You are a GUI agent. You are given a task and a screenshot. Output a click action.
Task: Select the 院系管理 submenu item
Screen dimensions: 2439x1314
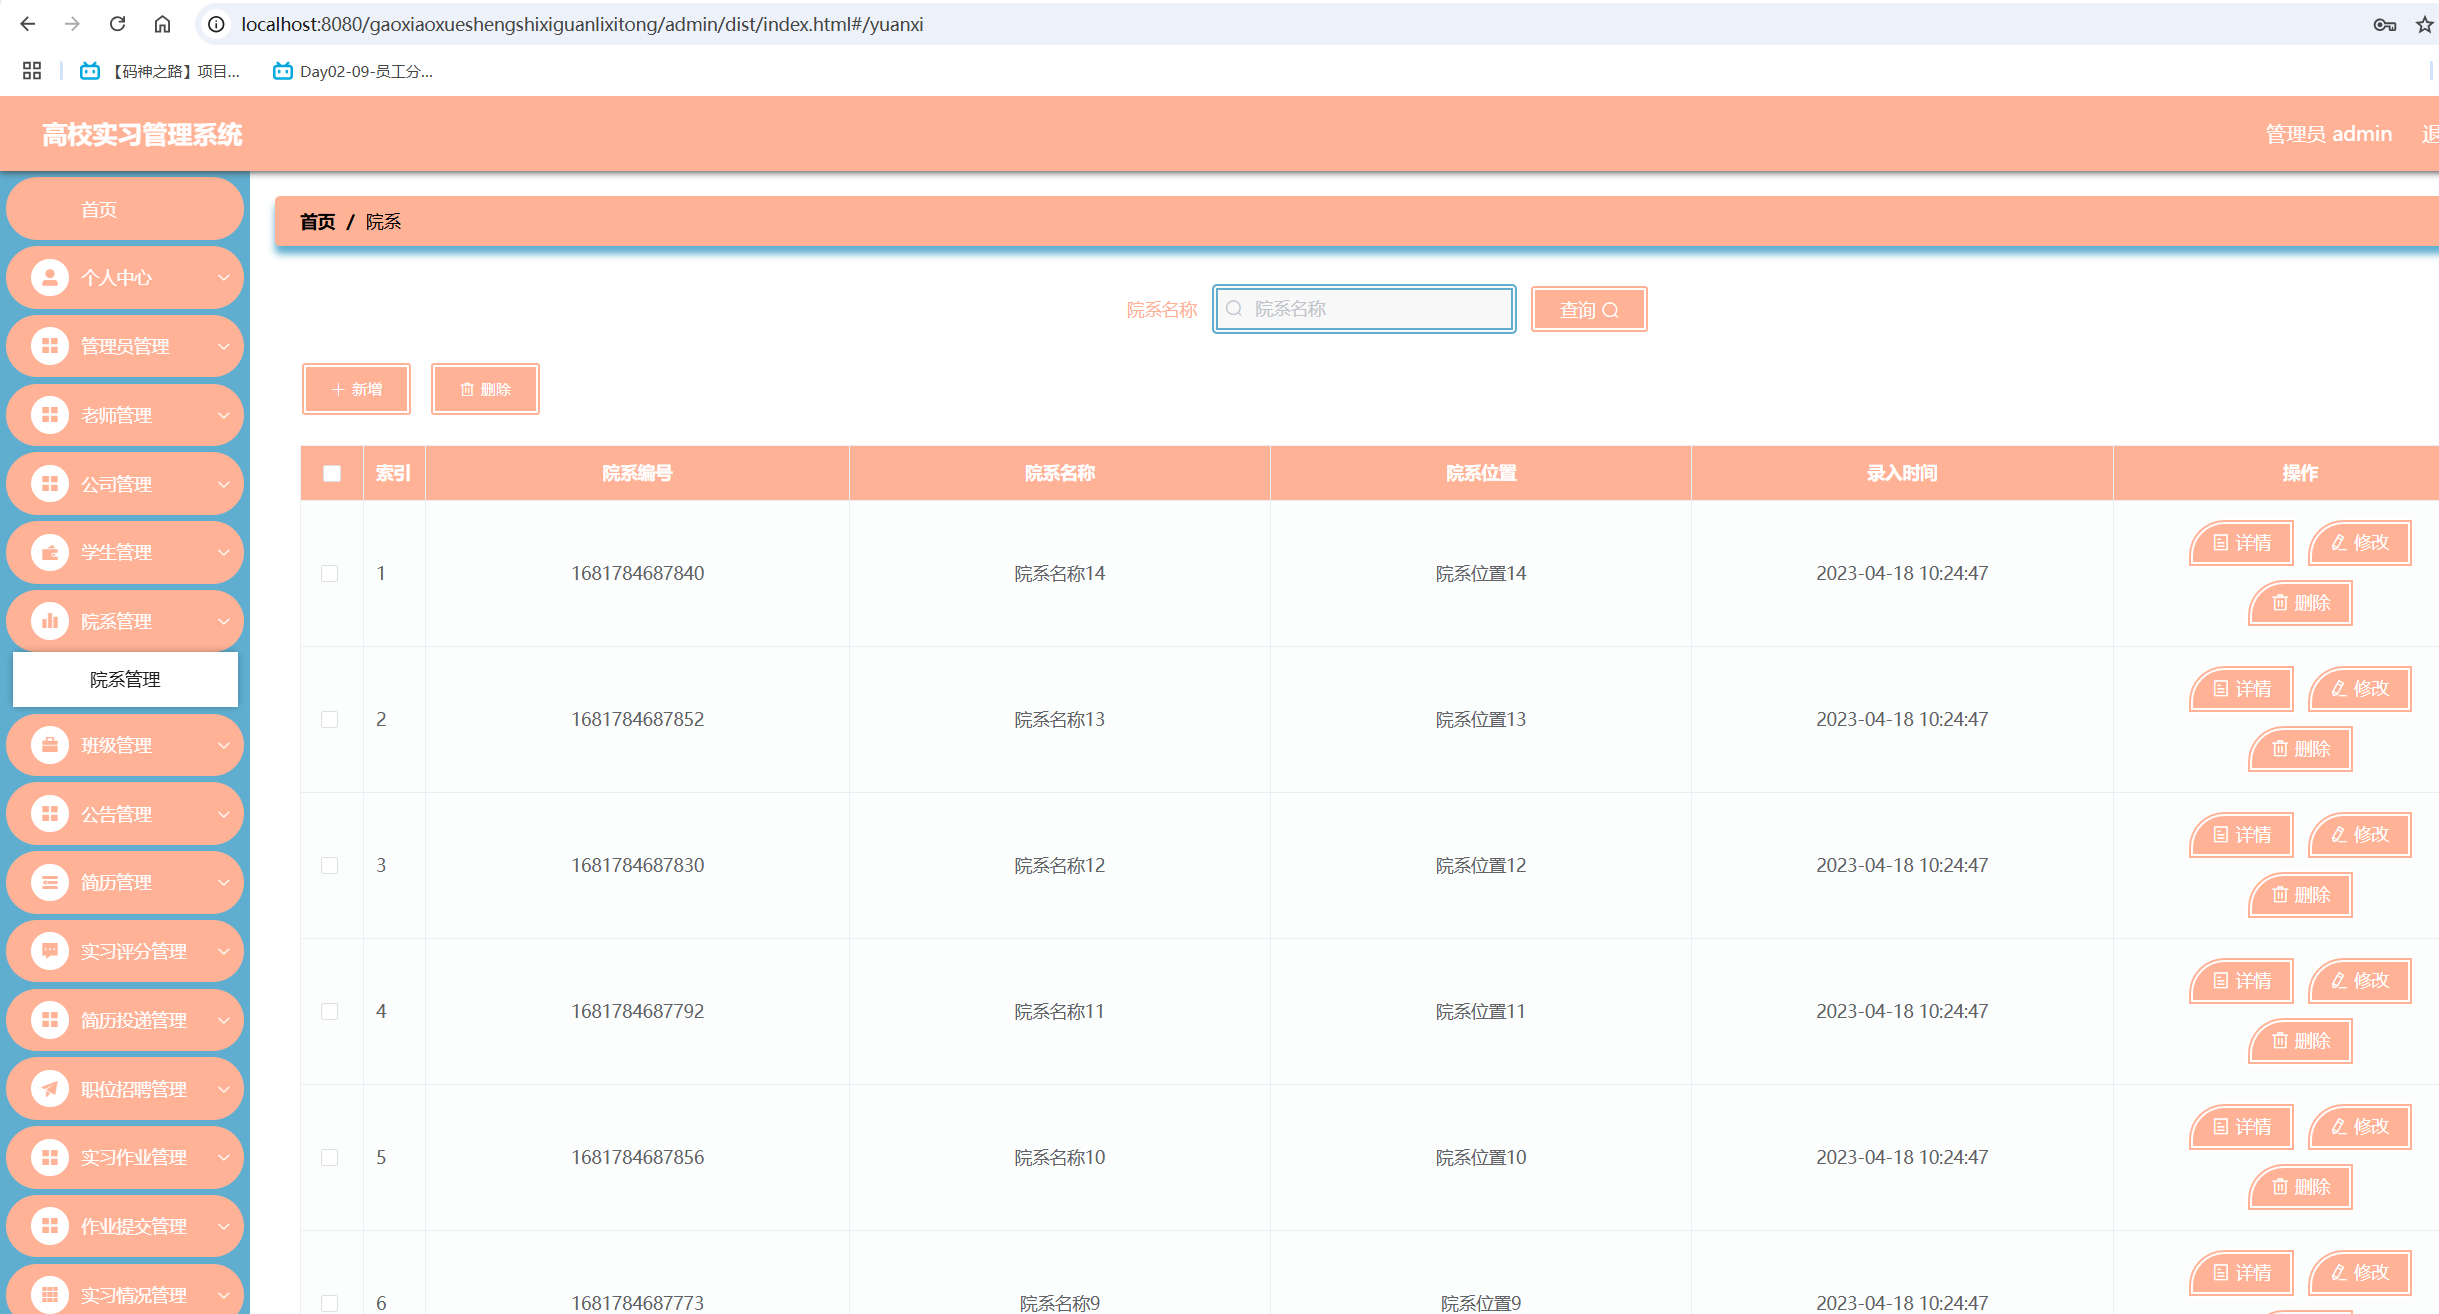pos(125,679)
